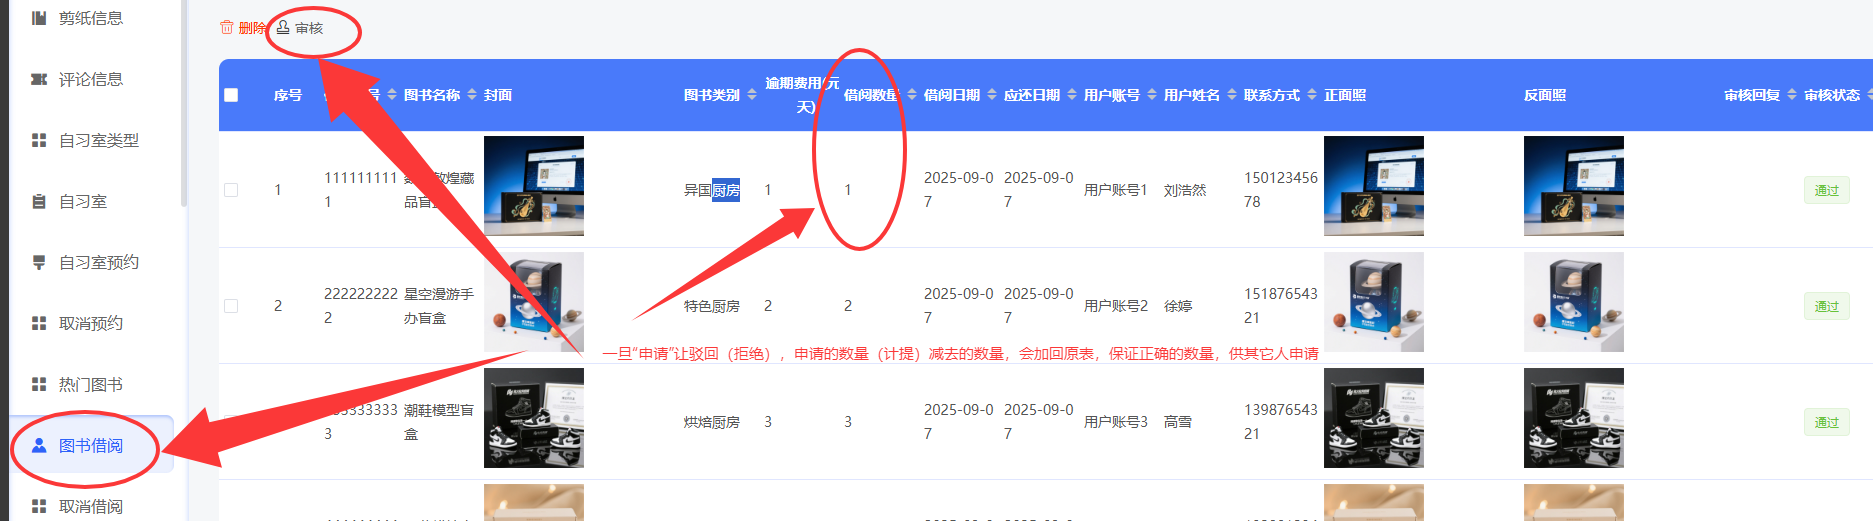Viewport: 1873px width, 521px height.
Task: Open row 1 封面 cover thumbnail
Action: click(534, 186)
